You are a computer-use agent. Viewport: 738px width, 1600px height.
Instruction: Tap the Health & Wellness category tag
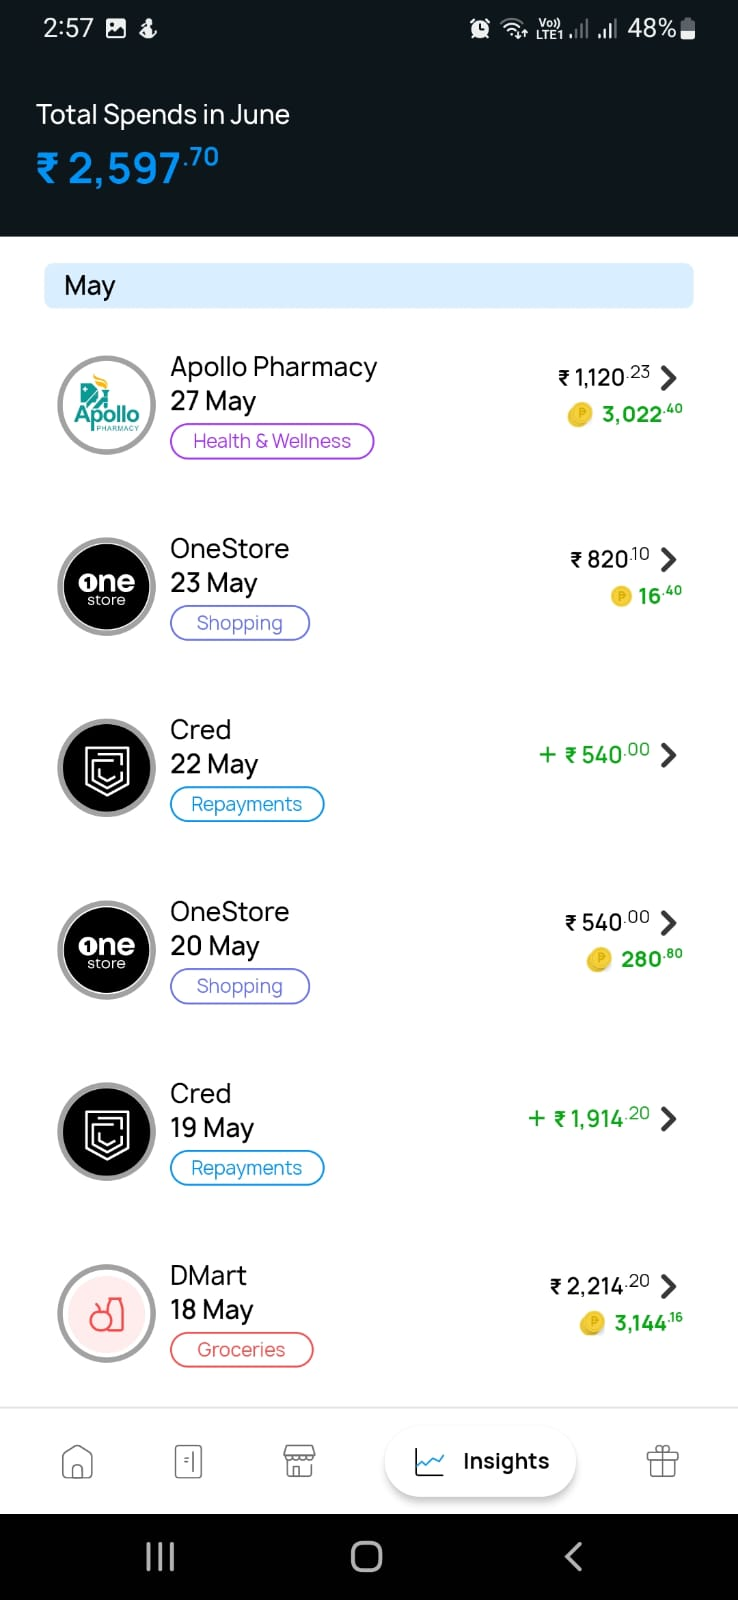pos(272,441)
